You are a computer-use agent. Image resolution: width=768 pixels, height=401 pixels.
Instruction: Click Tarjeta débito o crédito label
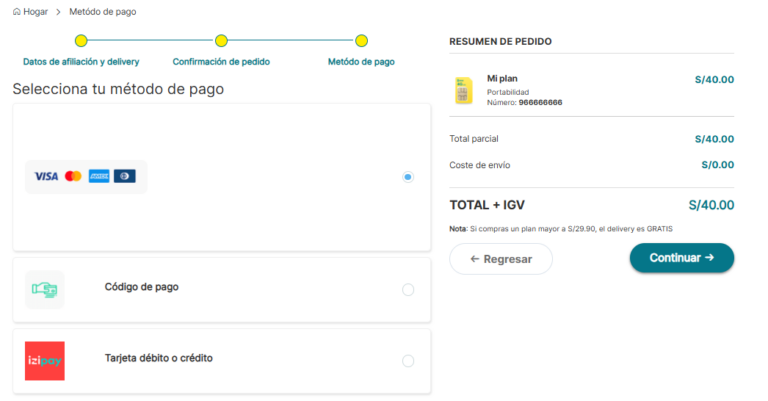coord(159,358)
